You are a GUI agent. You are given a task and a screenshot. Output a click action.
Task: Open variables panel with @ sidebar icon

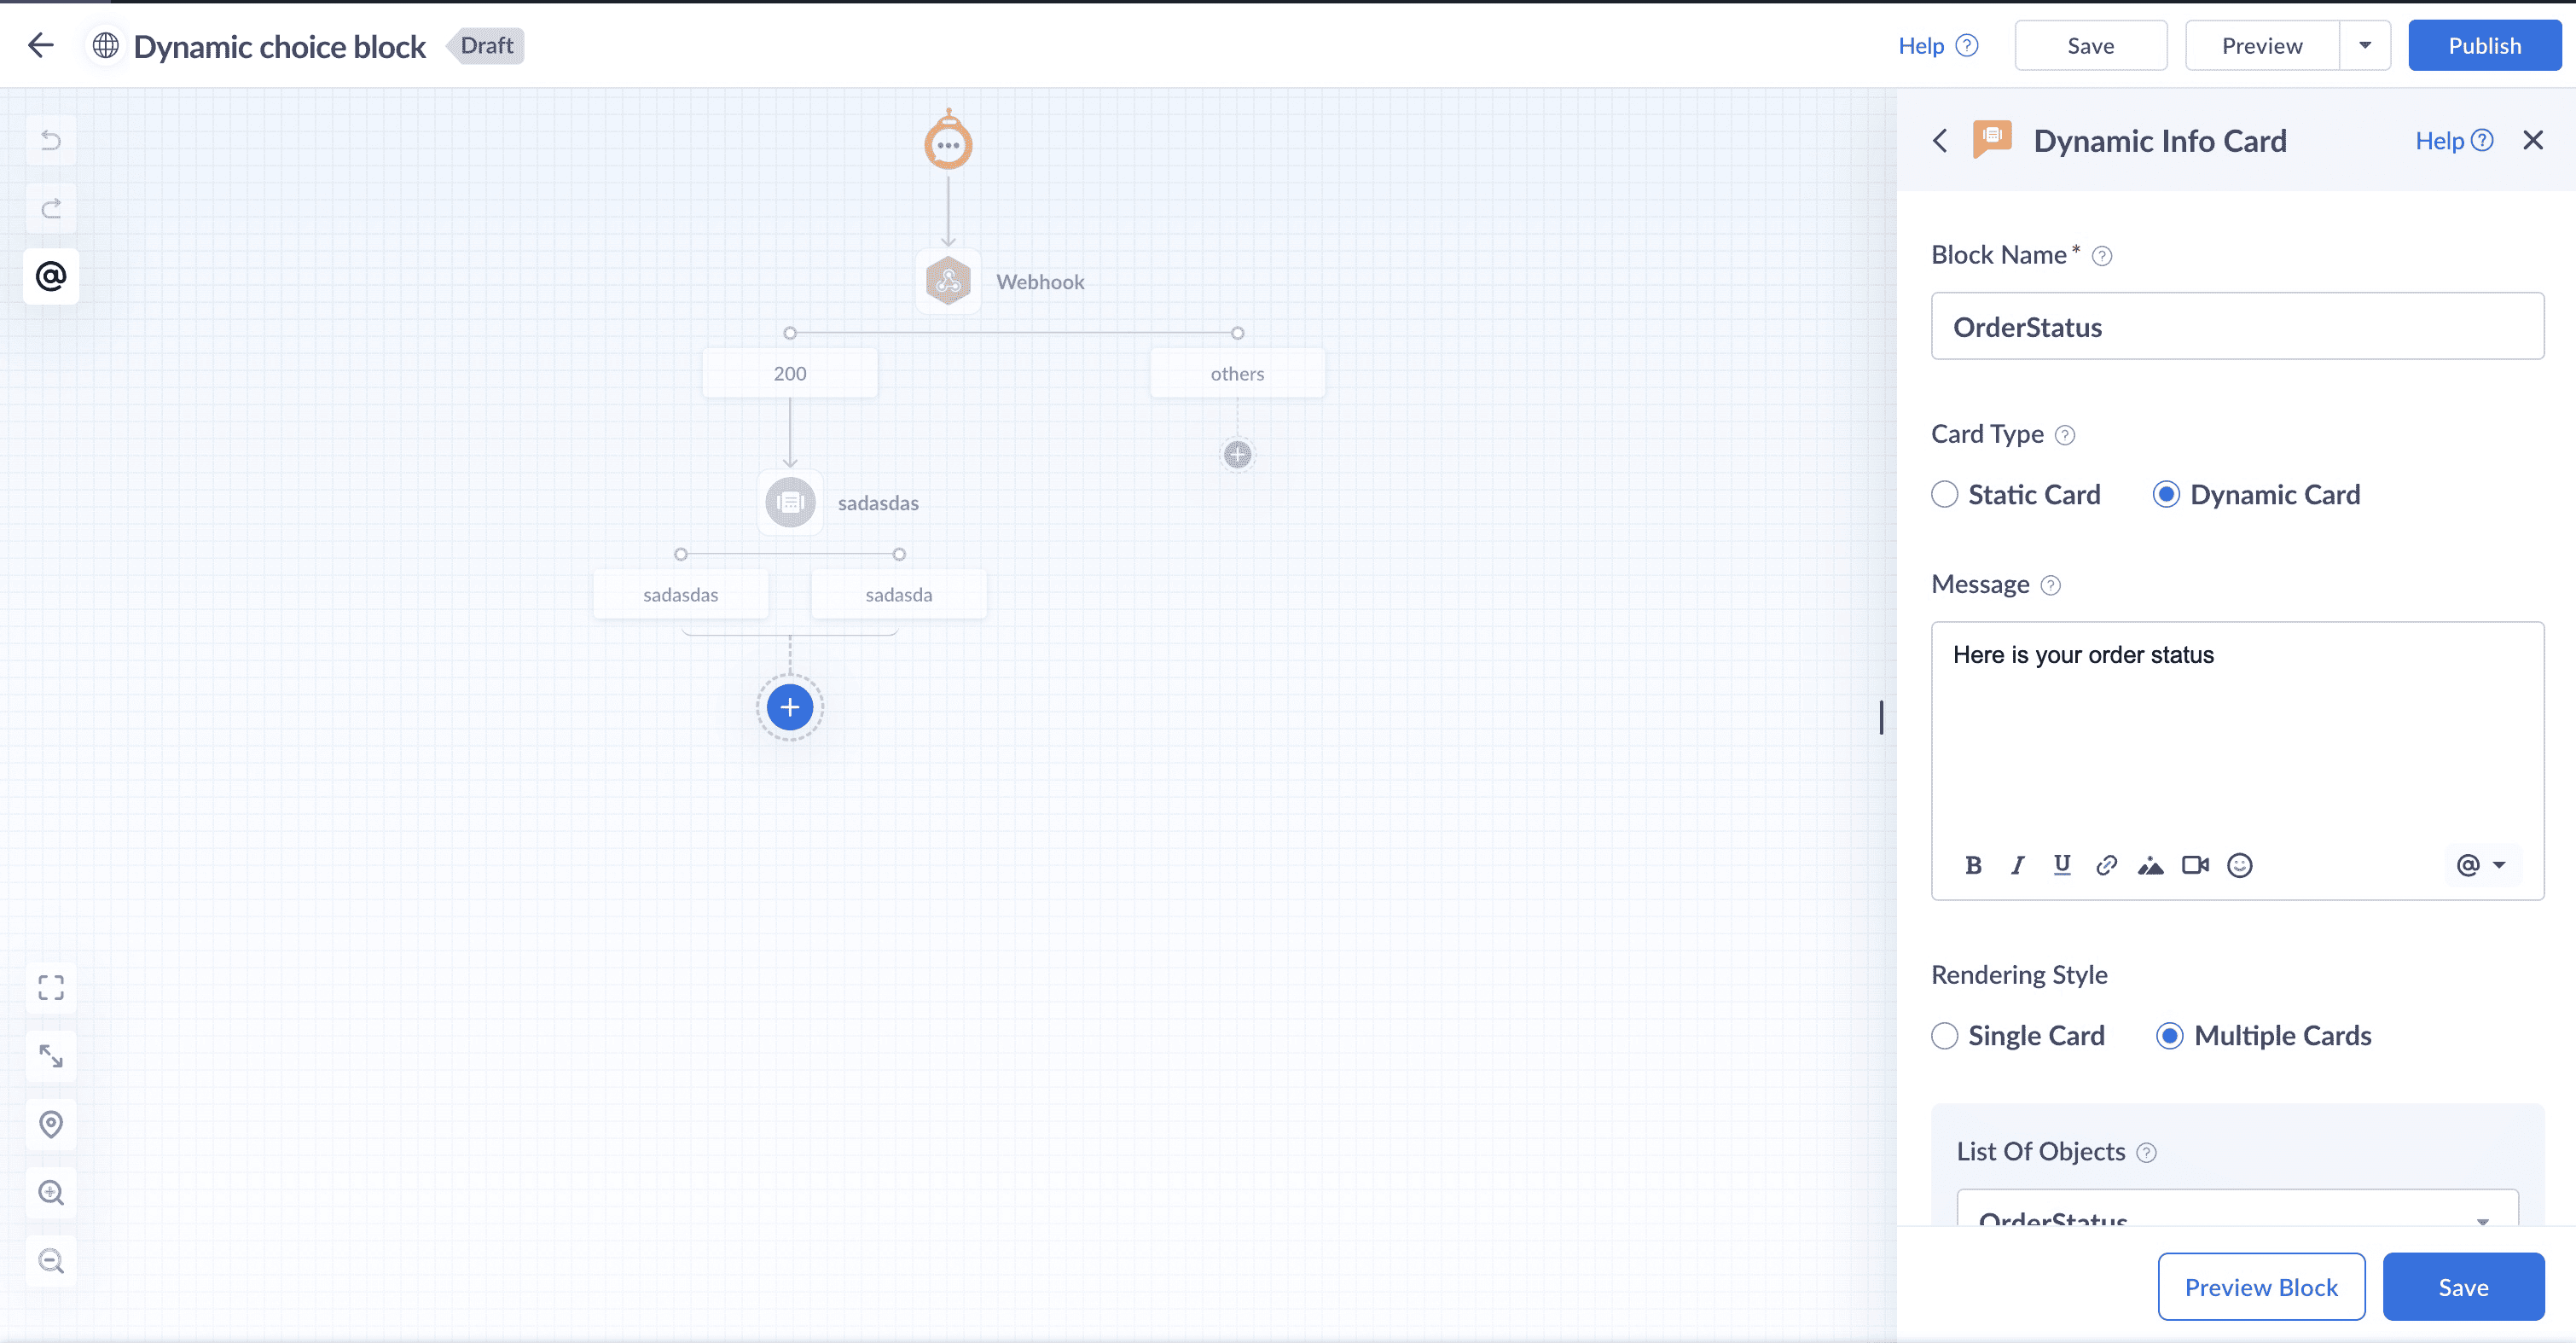tap(51, 276)
